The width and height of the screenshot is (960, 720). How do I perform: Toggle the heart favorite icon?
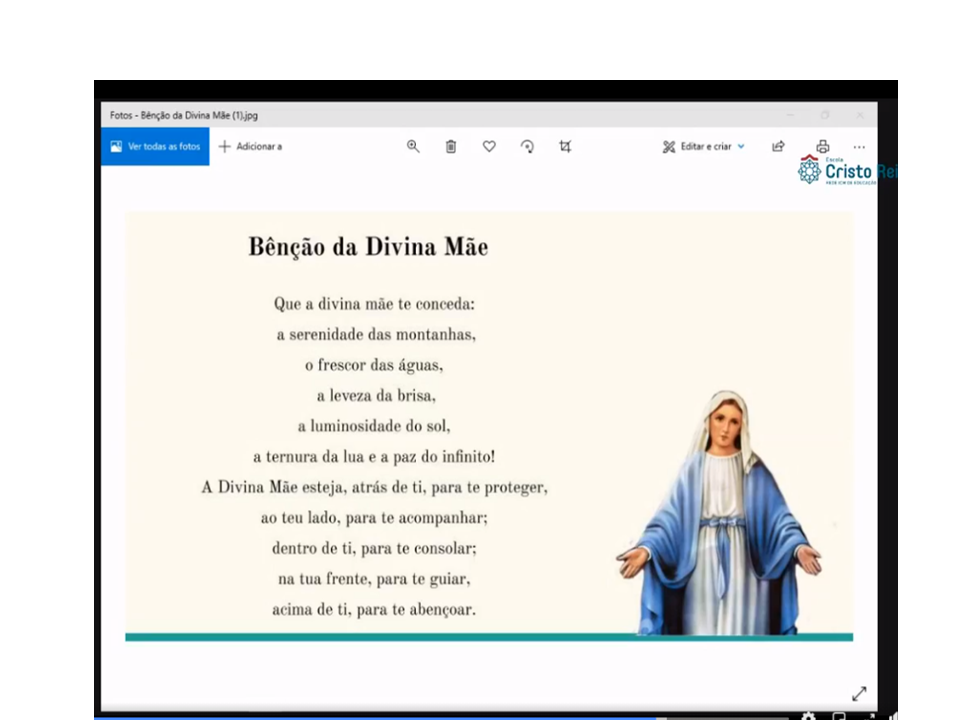[489, 146]
